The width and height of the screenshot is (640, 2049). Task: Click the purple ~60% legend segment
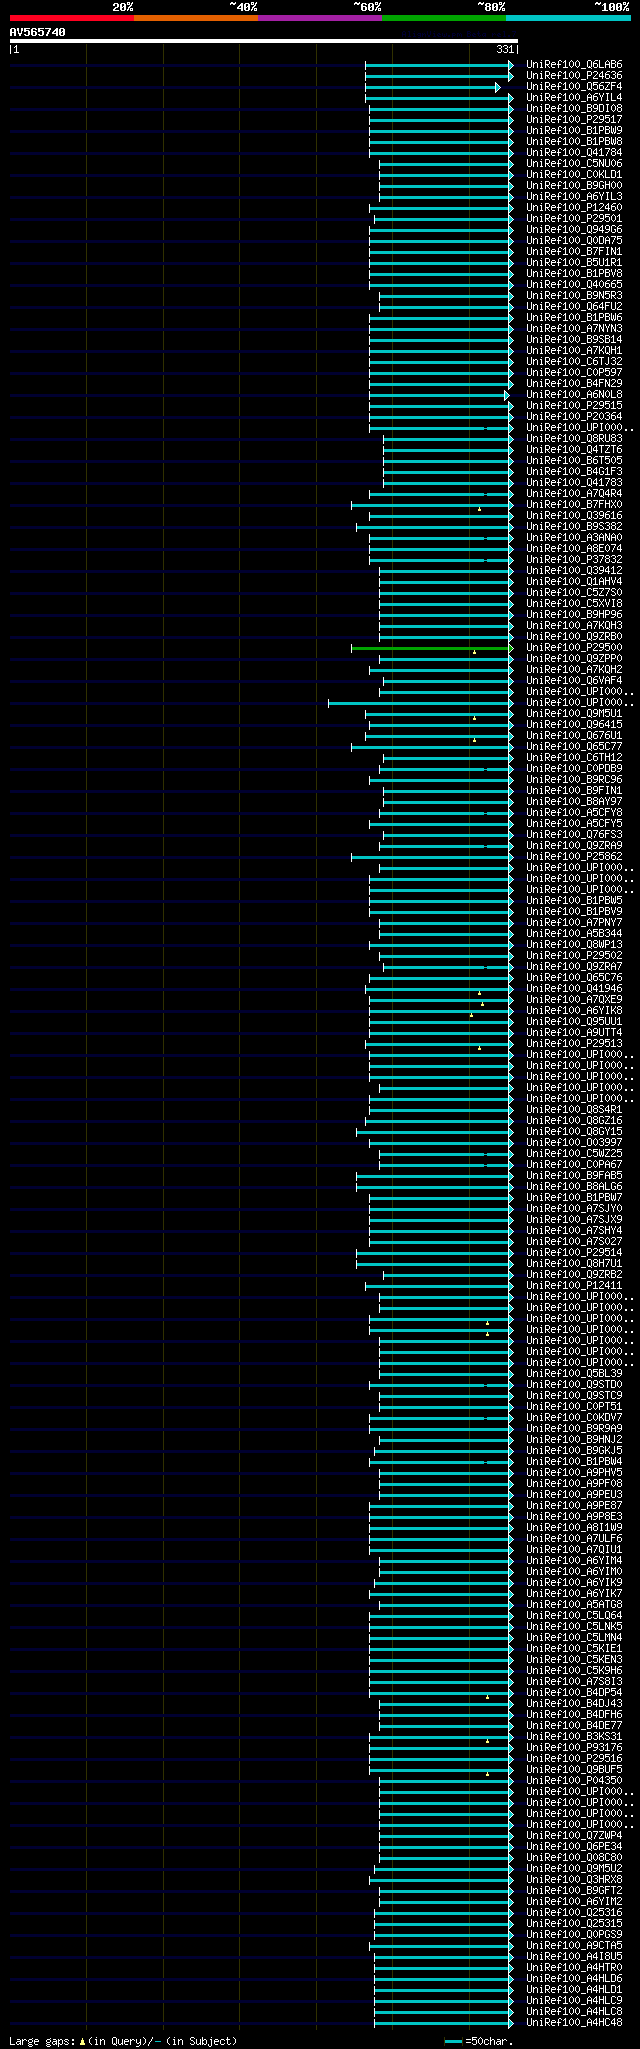pos(320,18)
